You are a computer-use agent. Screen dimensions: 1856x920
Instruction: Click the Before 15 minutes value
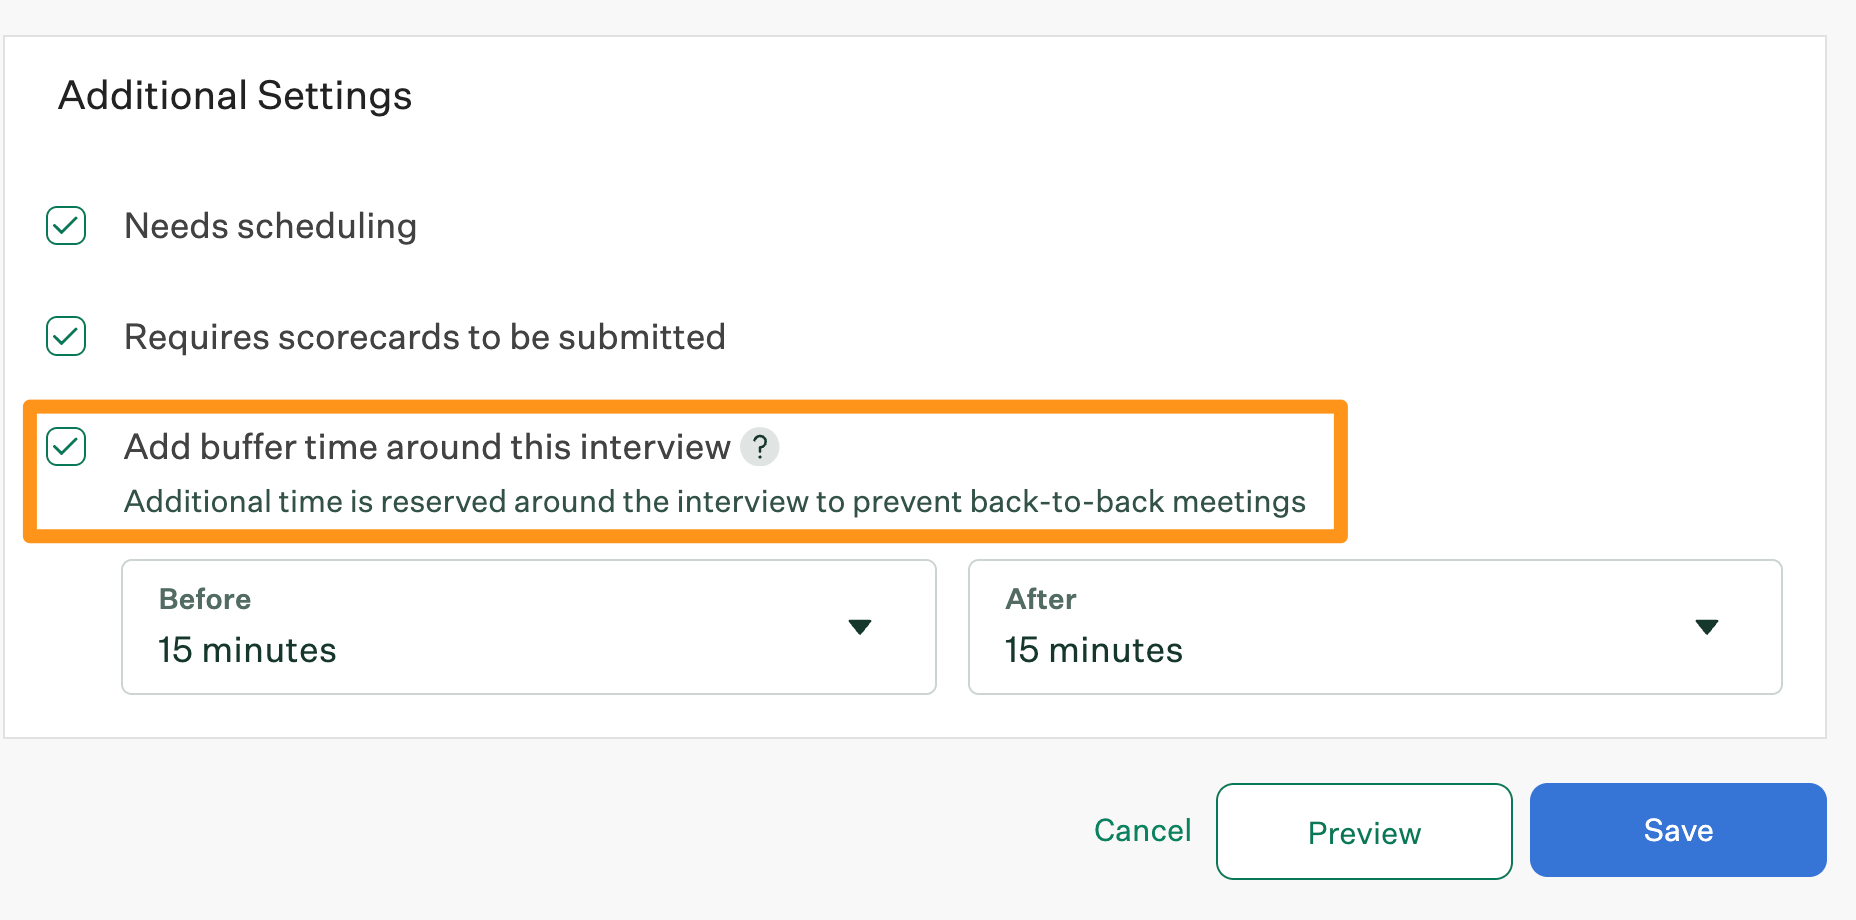tap(246, 649)
